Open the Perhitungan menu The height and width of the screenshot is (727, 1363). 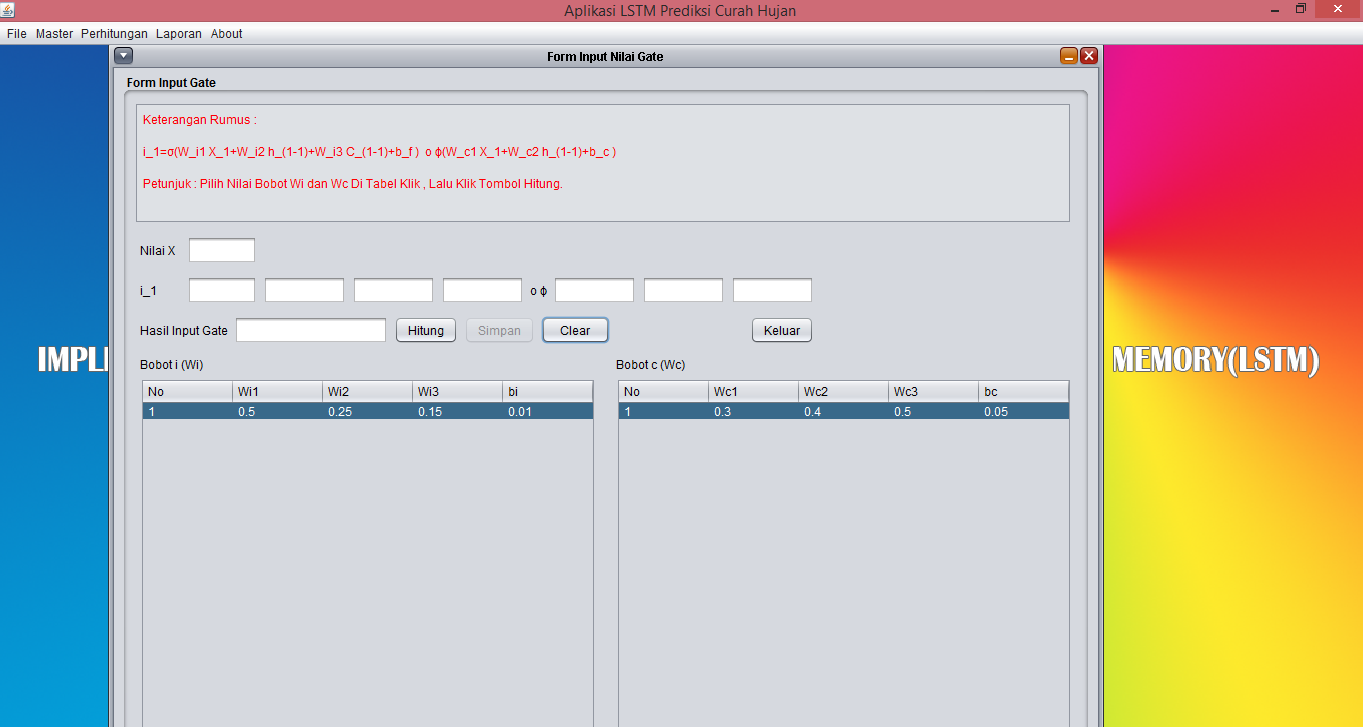pyautogui.click(x=114, y=33)
